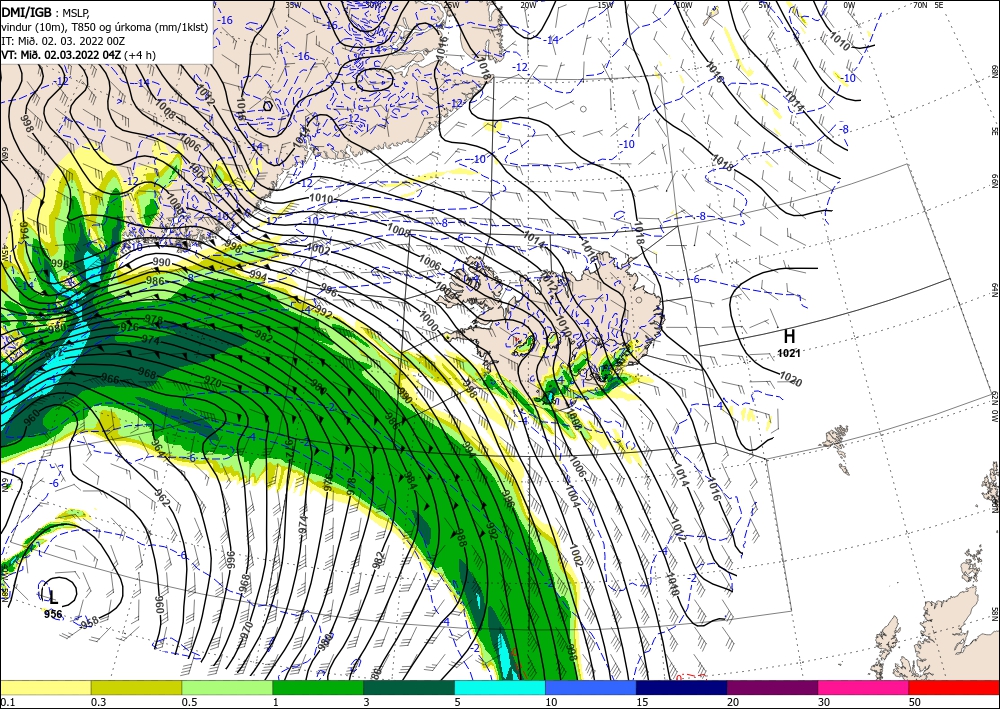Click the '20W' longitude label at top
The height and width of the screenshot is (709, 1000).
[528, 5]
